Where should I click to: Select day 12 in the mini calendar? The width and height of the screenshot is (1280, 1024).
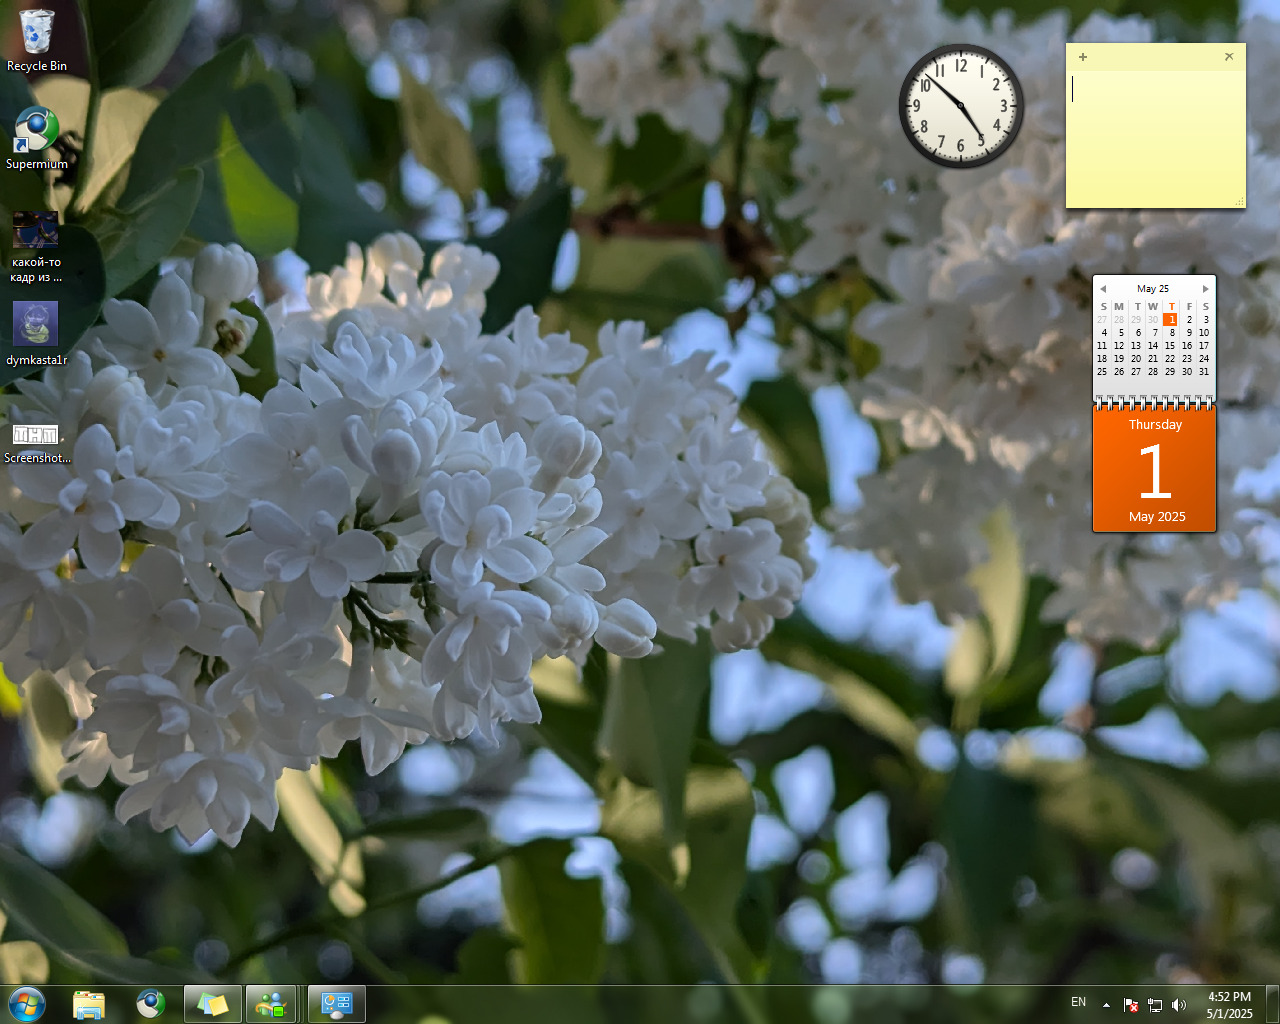pyautogui.click(x=1119, y=346)
